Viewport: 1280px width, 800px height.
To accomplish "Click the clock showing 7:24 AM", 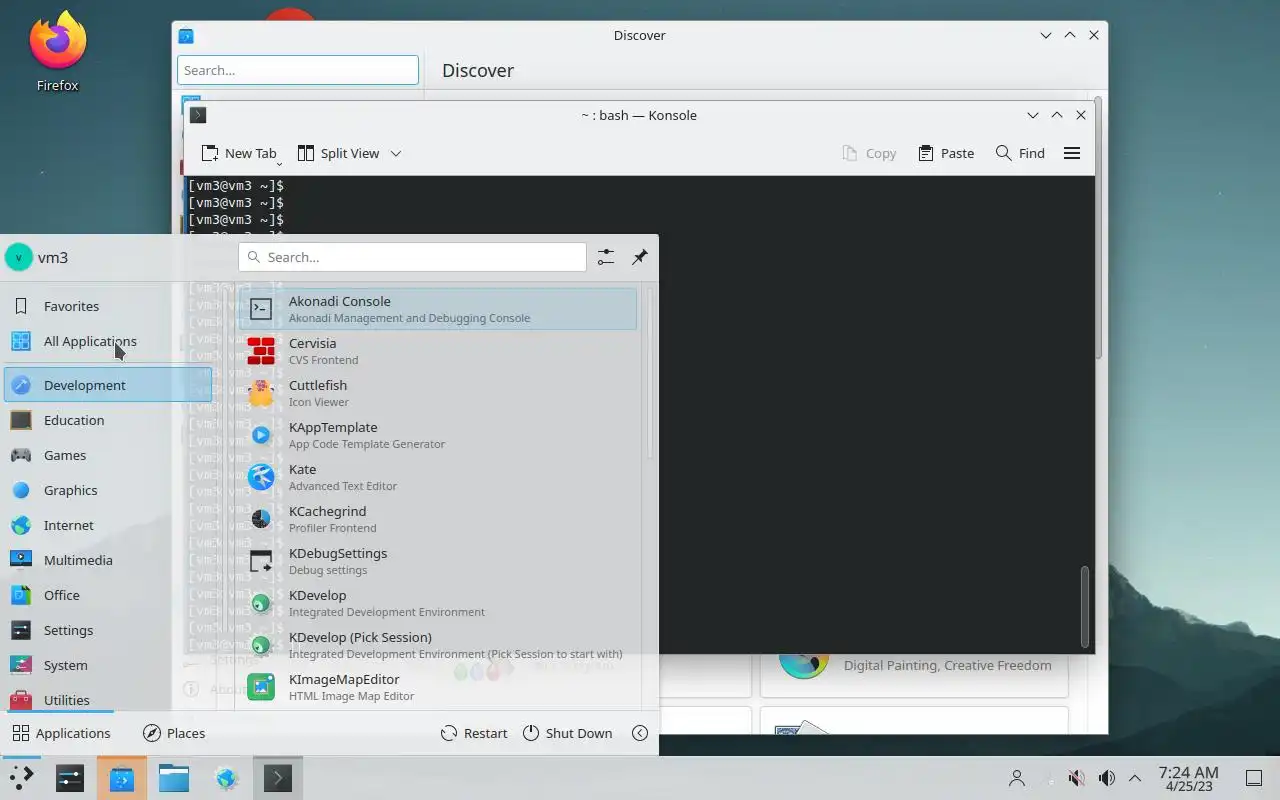I will pyautogui.click(x=1188, y=778).
